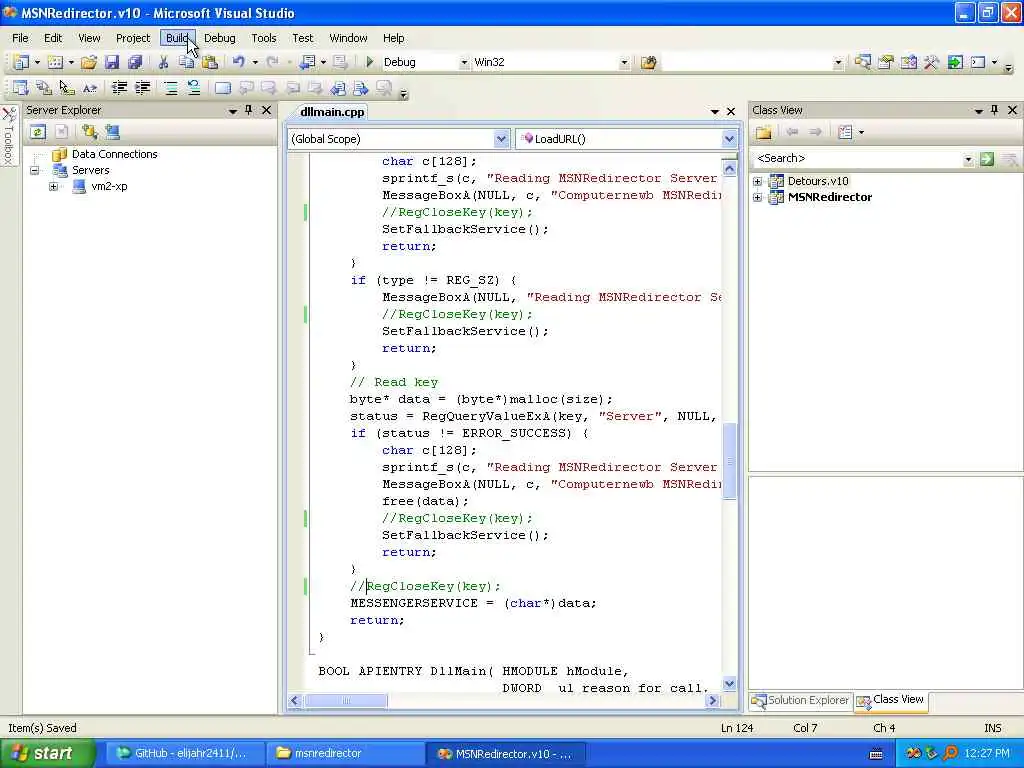The image size is (1024, 768).
Task: Open the Build menu
Action: click(x=177, y=38)
